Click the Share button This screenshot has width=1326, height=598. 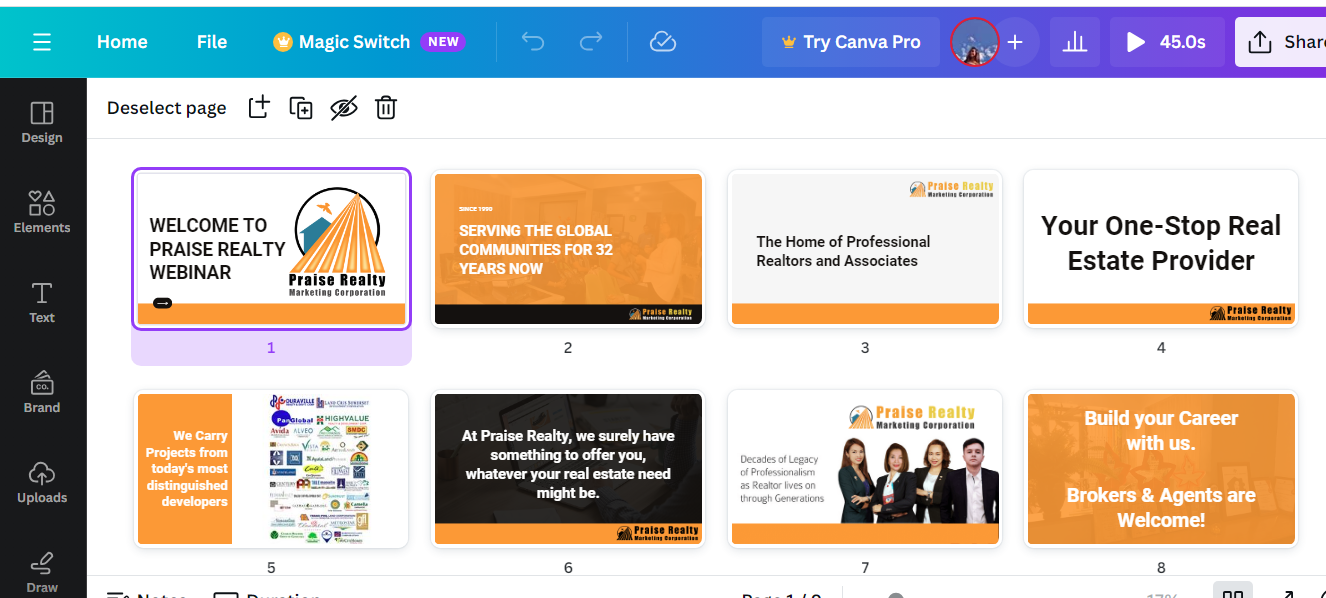1281,42
